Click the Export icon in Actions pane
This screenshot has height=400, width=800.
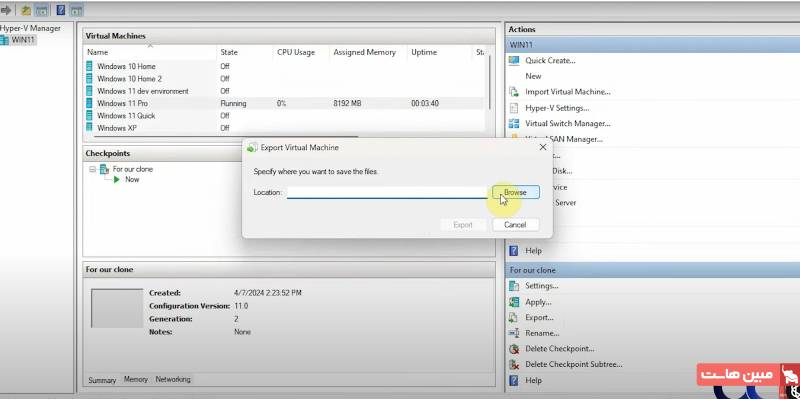pos(514,318)
